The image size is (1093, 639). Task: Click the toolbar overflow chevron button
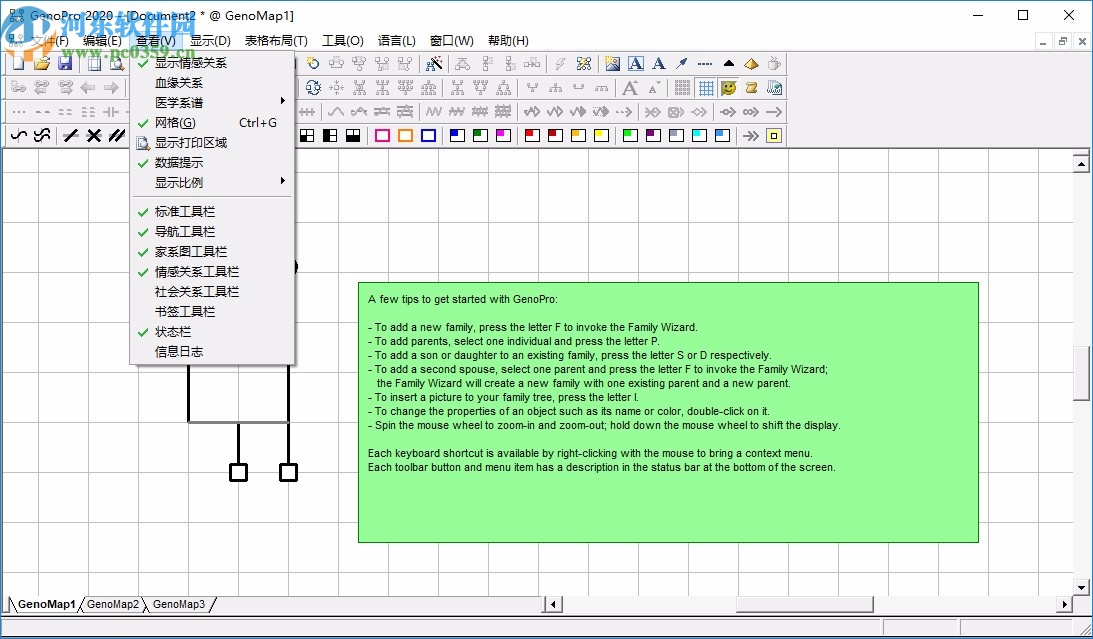(752, 135)
